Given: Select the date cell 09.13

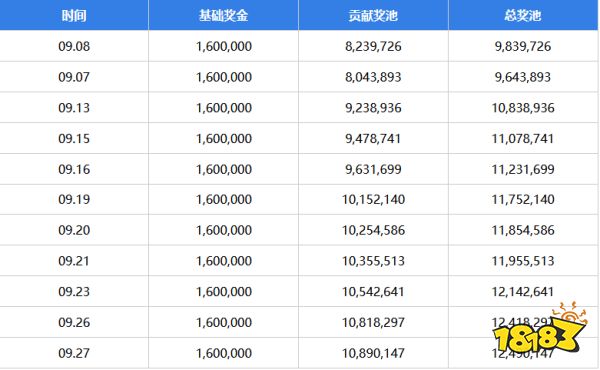Looking at the screenshot, I should pos(74,108).
